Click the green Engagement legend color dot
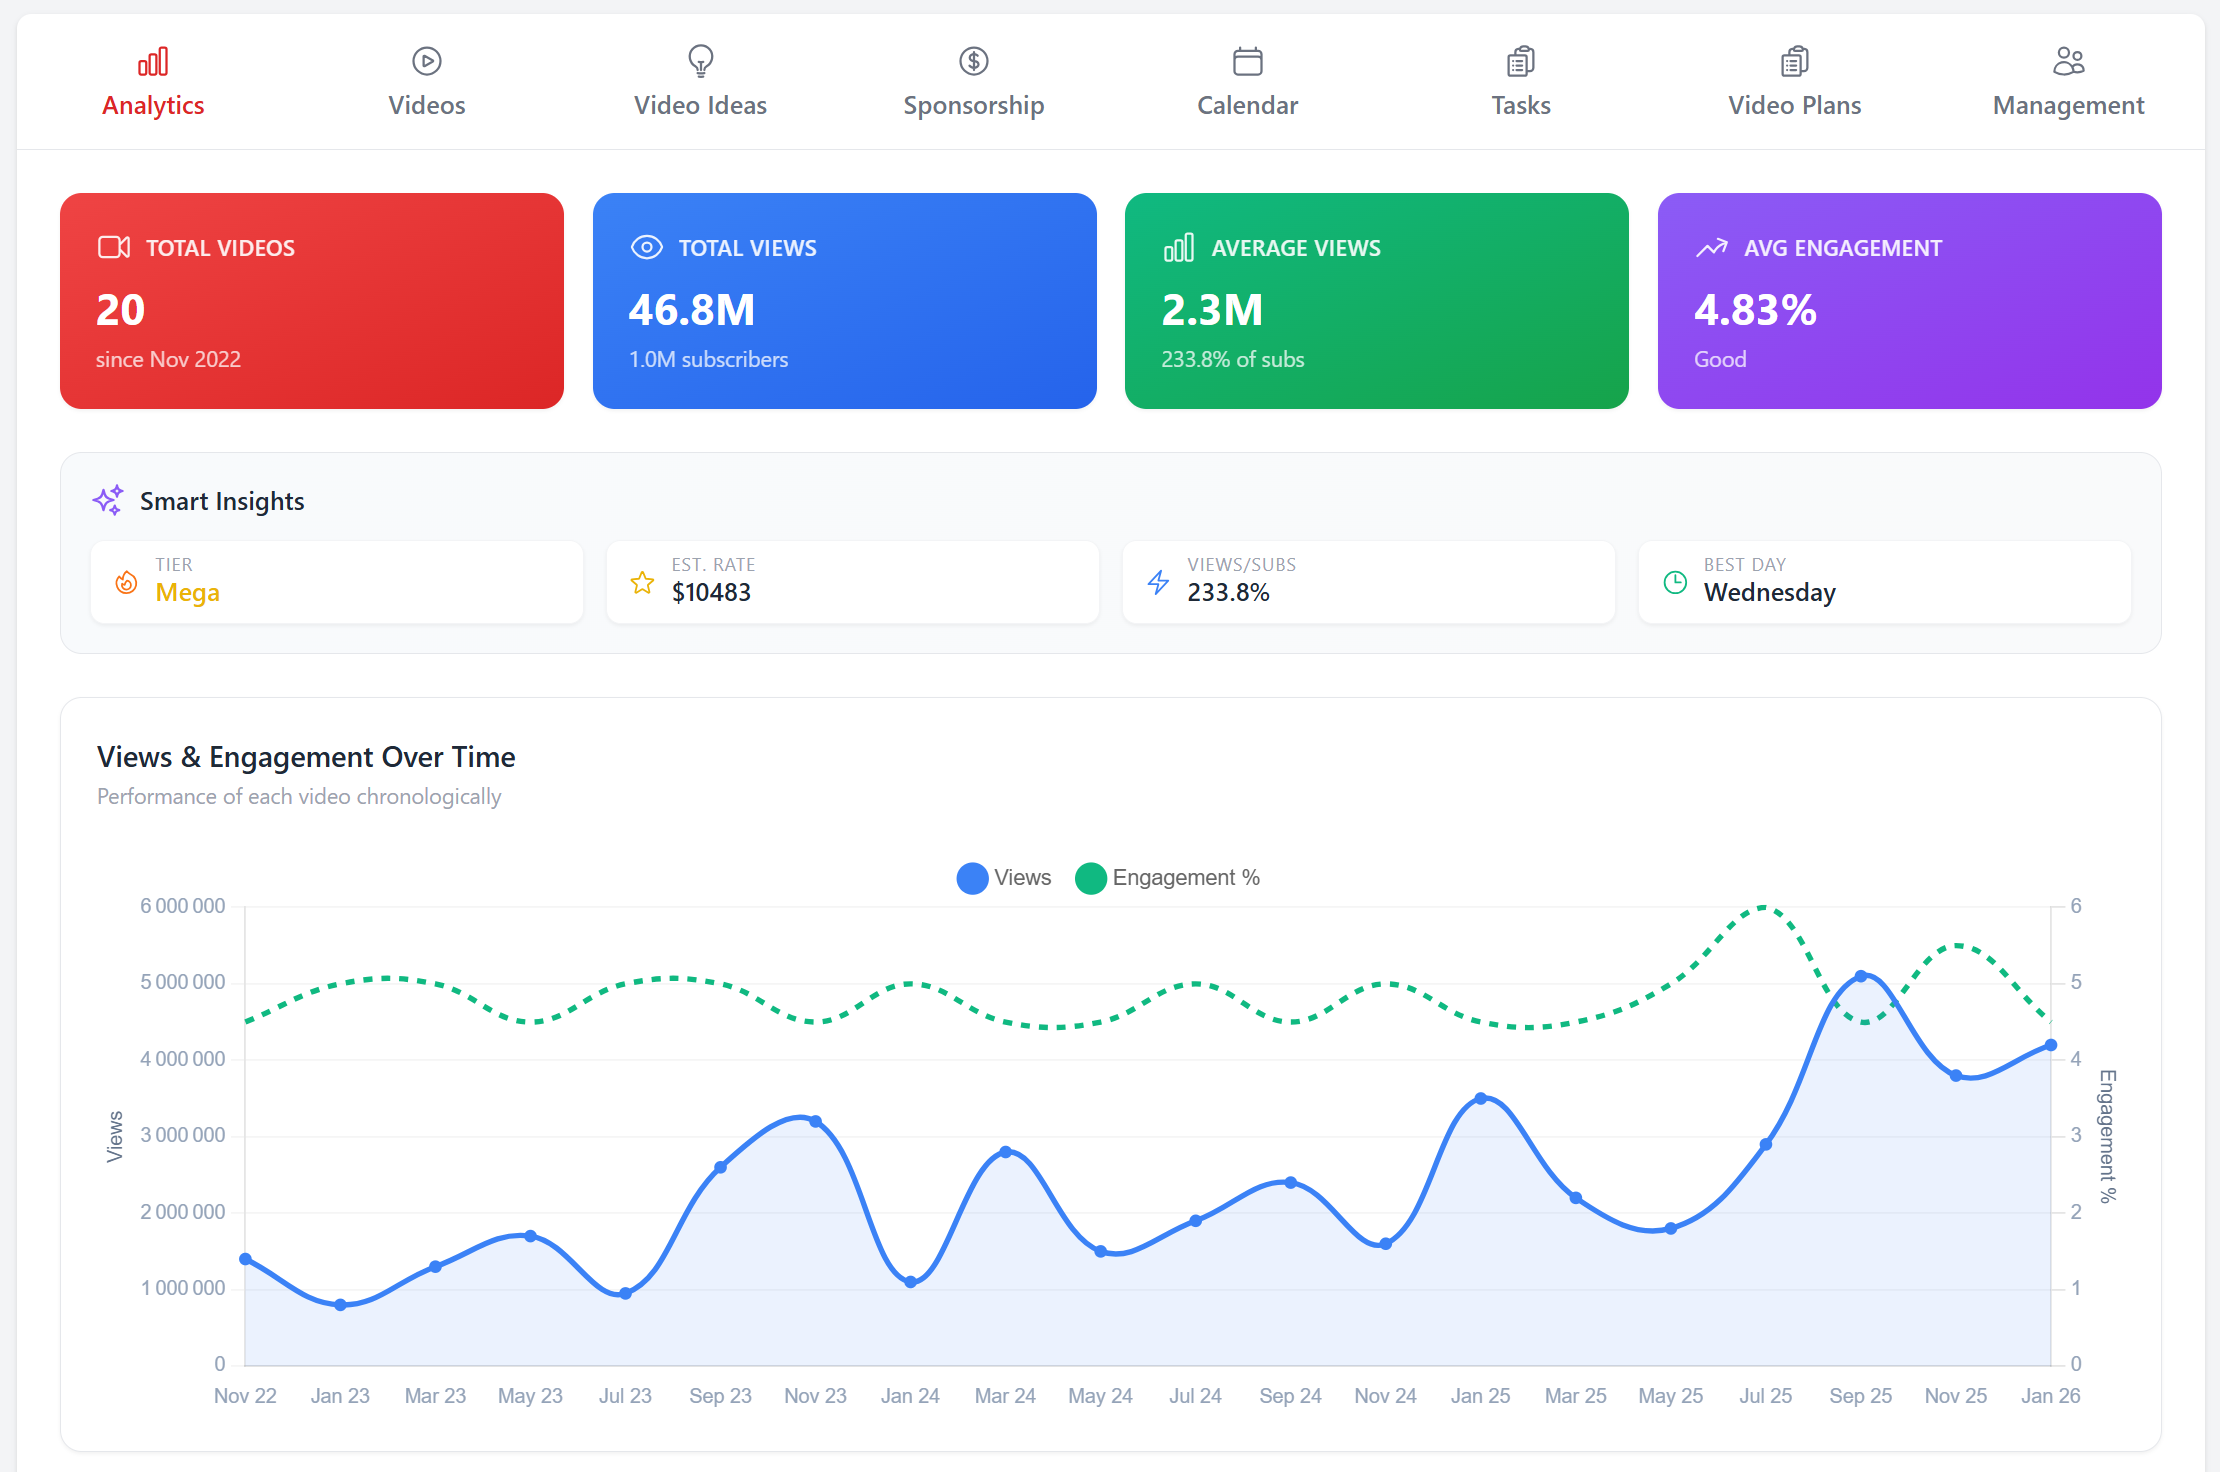The width and height of the screenshot is (2220, 1472). click(1091, 878)
